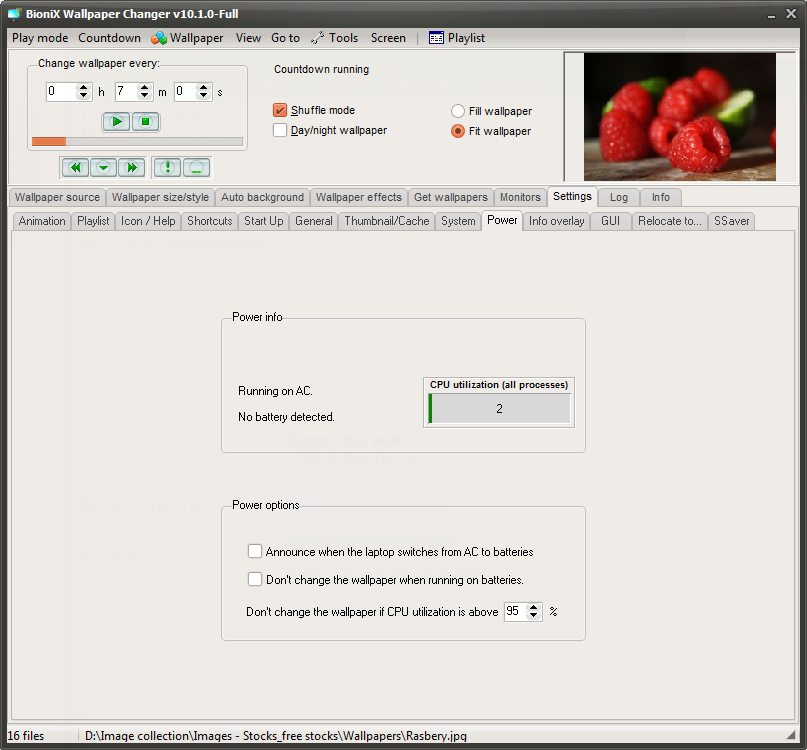Open the Countdown menu
The image size is (807, 750).
(x=110, y=38)
